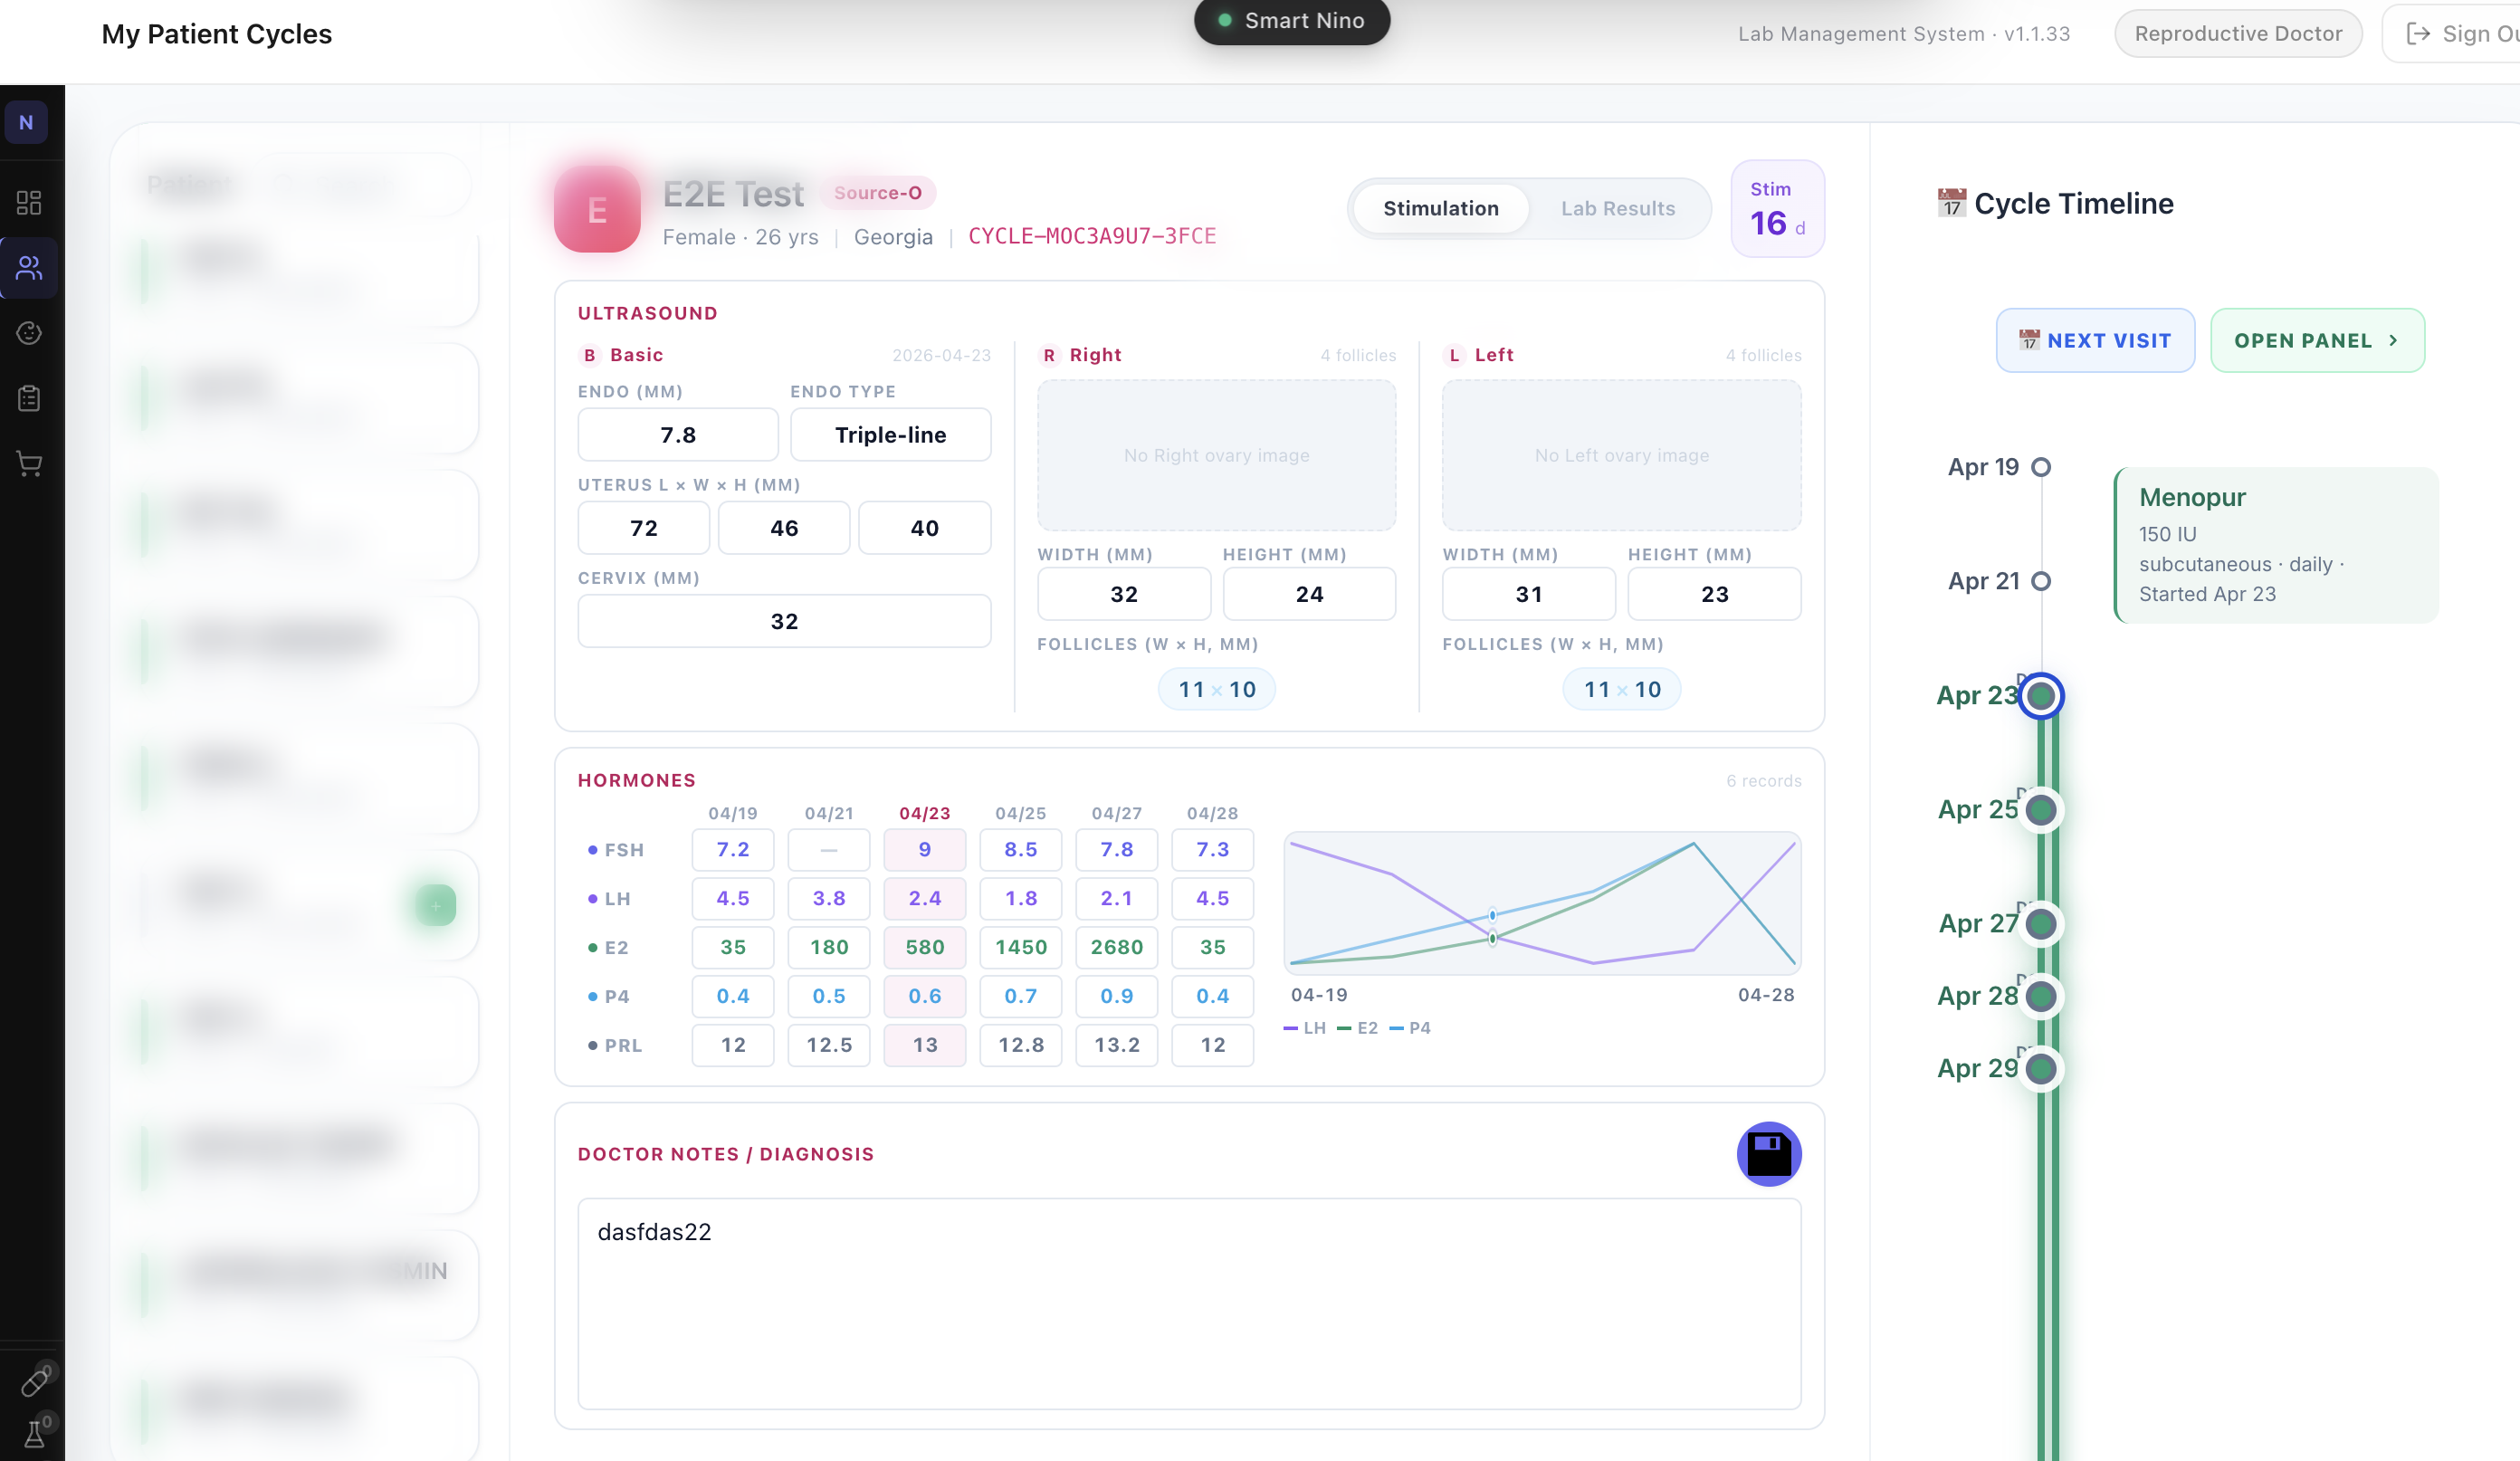Open the Reproductive Doctor role selector
This screenshot has width=2520, height=1461.
point(2237,34)
